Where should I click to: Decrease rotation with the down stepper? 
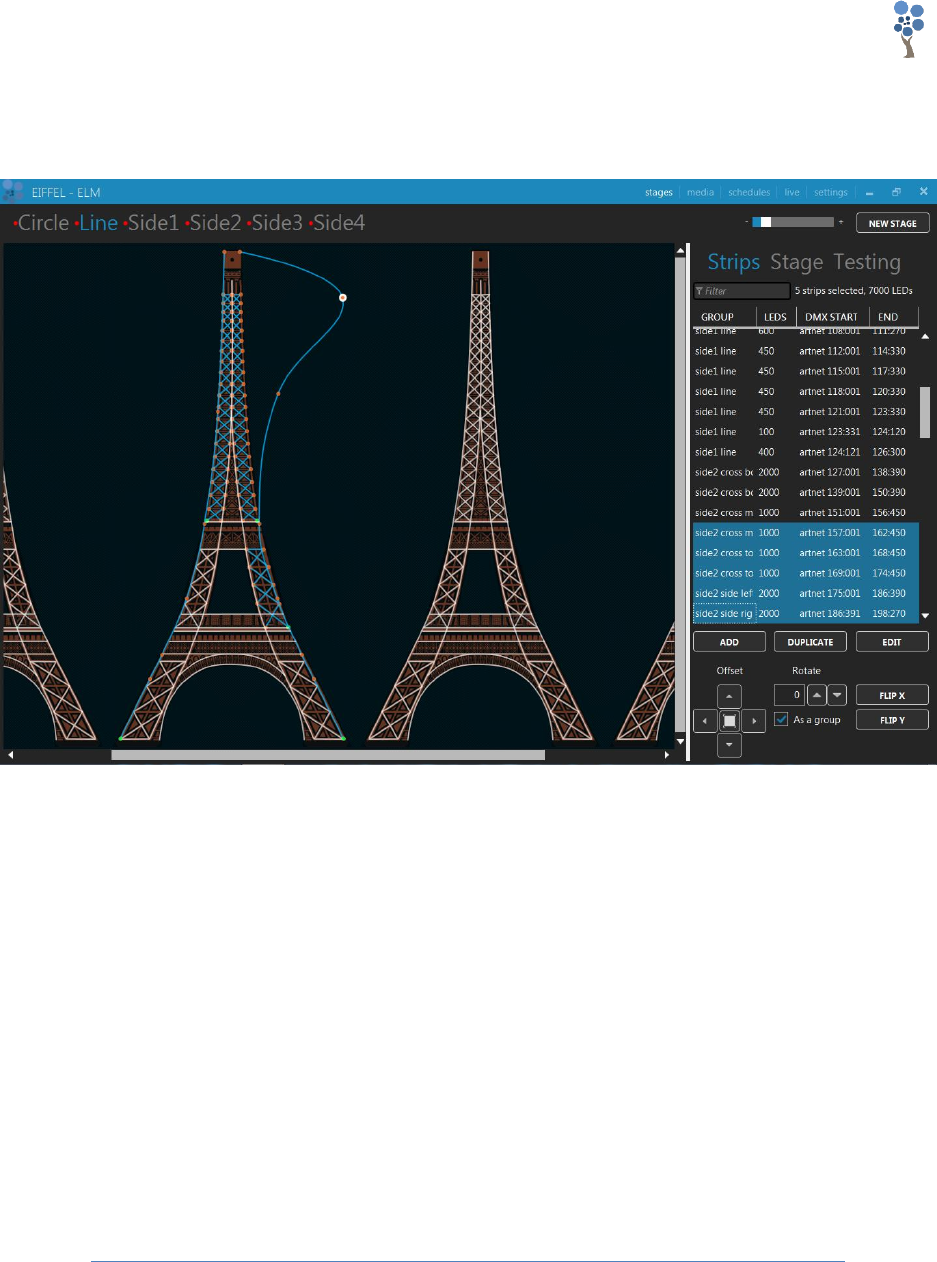click(838, 695)
